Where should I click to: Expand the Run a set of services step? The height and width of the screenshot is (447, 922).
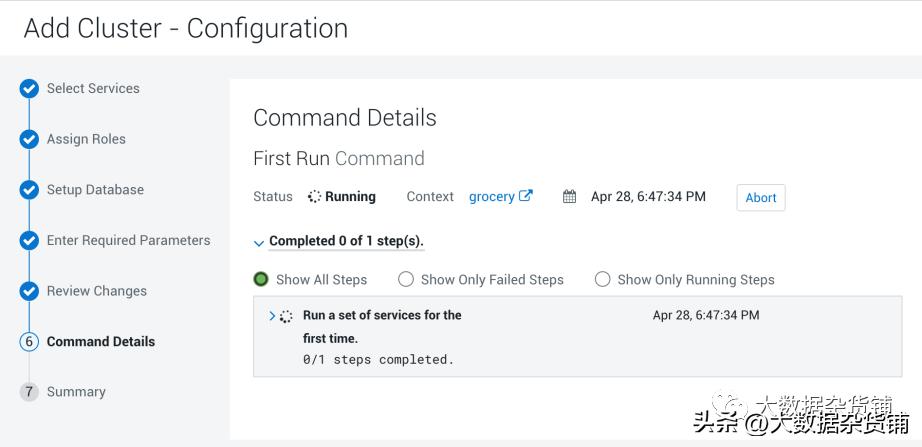[272, 316]
